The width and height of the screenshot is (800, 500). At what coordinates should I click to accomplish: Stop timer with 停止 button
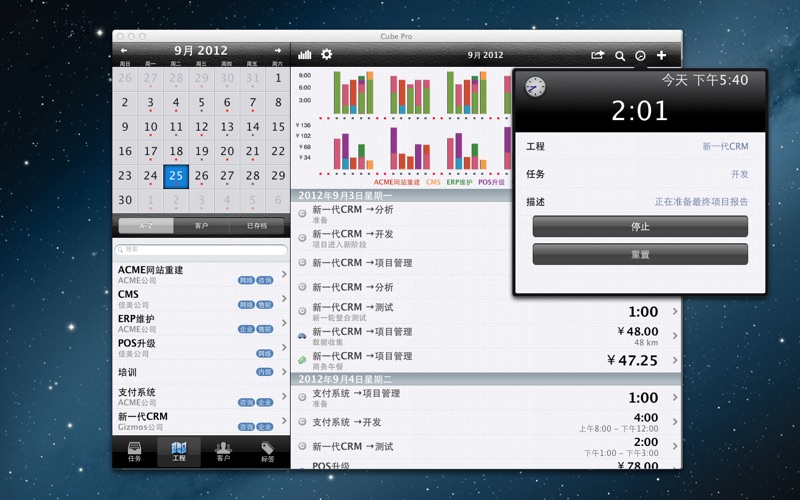[x=640, y=227]
